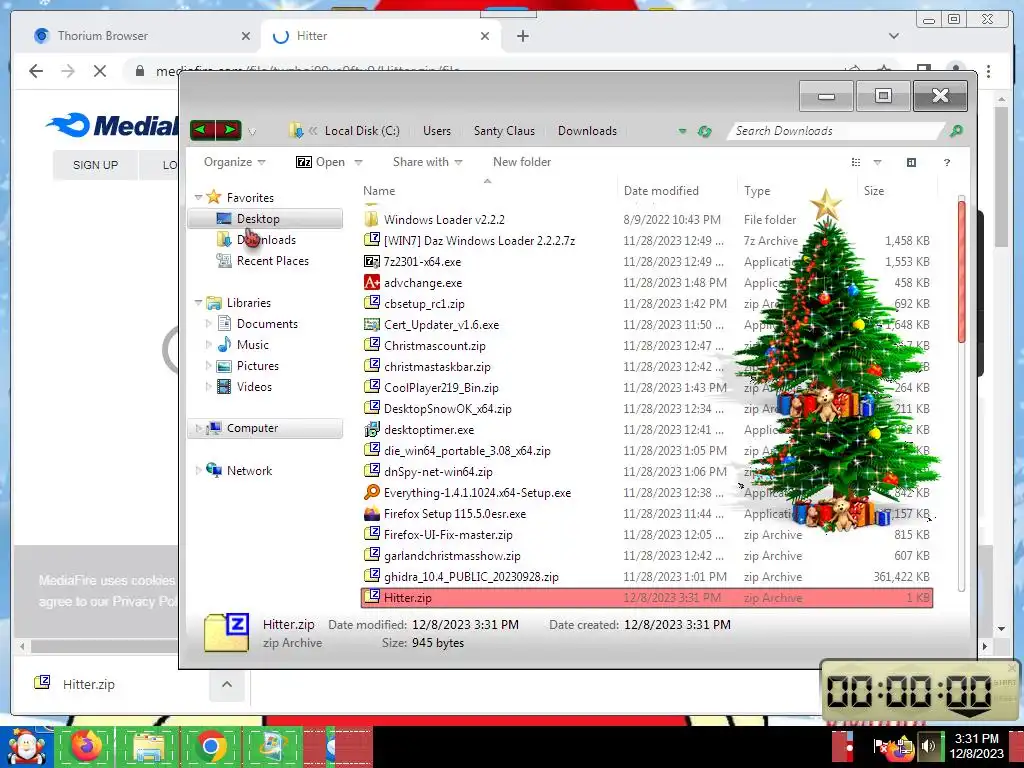Screen dimensions: 1024x768
Task: Select ghidra_10.4_PUBLIC_20230928.zip file
Action: [471, 577]
